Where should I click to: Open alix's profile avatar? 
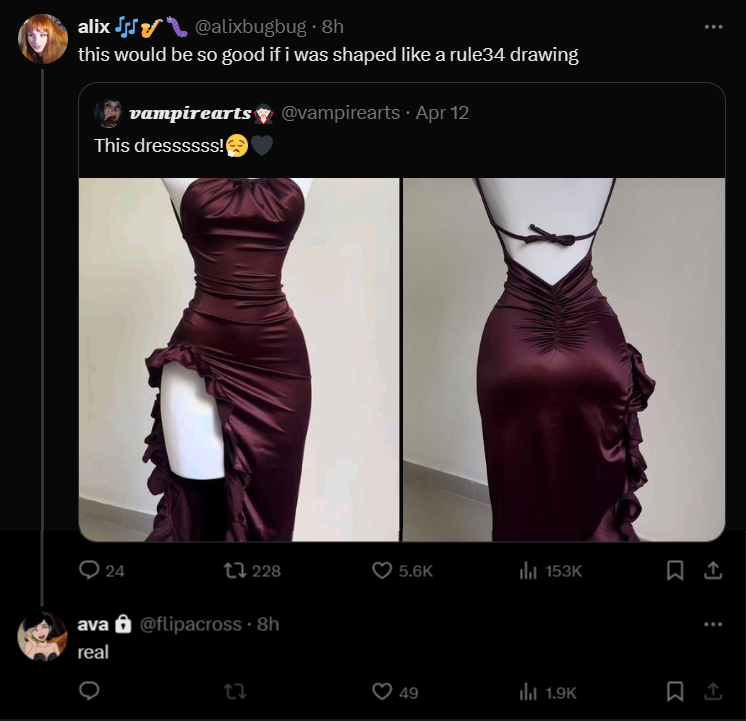[43, 39]
